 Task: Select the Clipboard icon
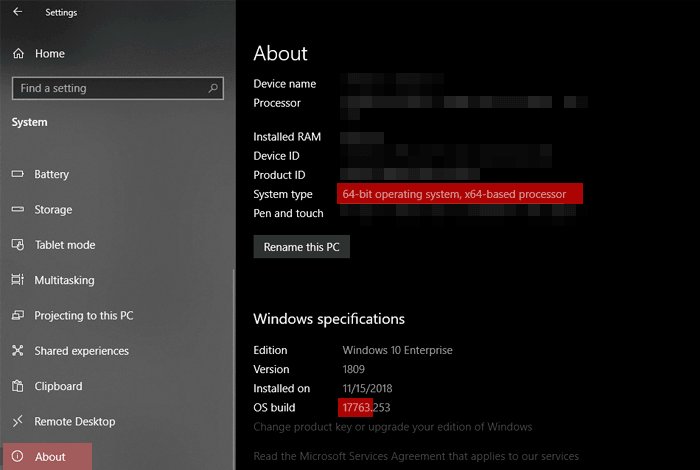(18, 386)
